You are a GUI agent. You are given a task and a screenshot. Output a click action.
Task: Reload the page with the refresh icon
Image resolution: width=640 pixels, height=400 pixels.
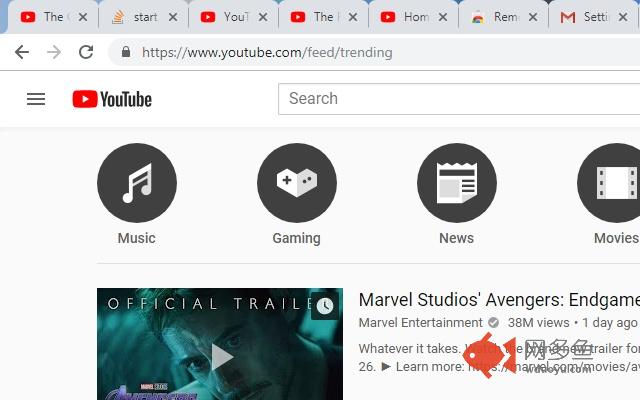pos(86,52)
